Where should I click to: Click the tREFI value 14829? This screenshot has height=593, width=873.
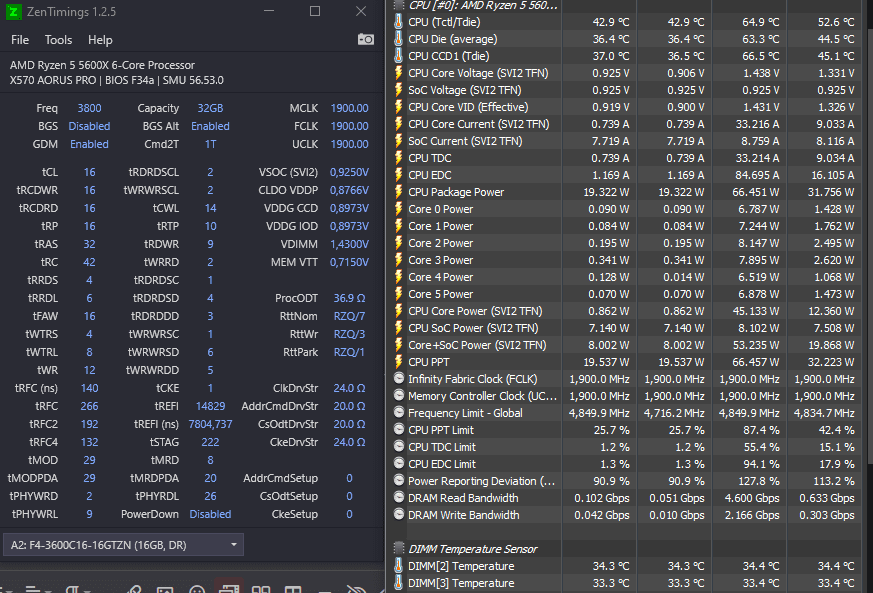(x=210, y=406)
